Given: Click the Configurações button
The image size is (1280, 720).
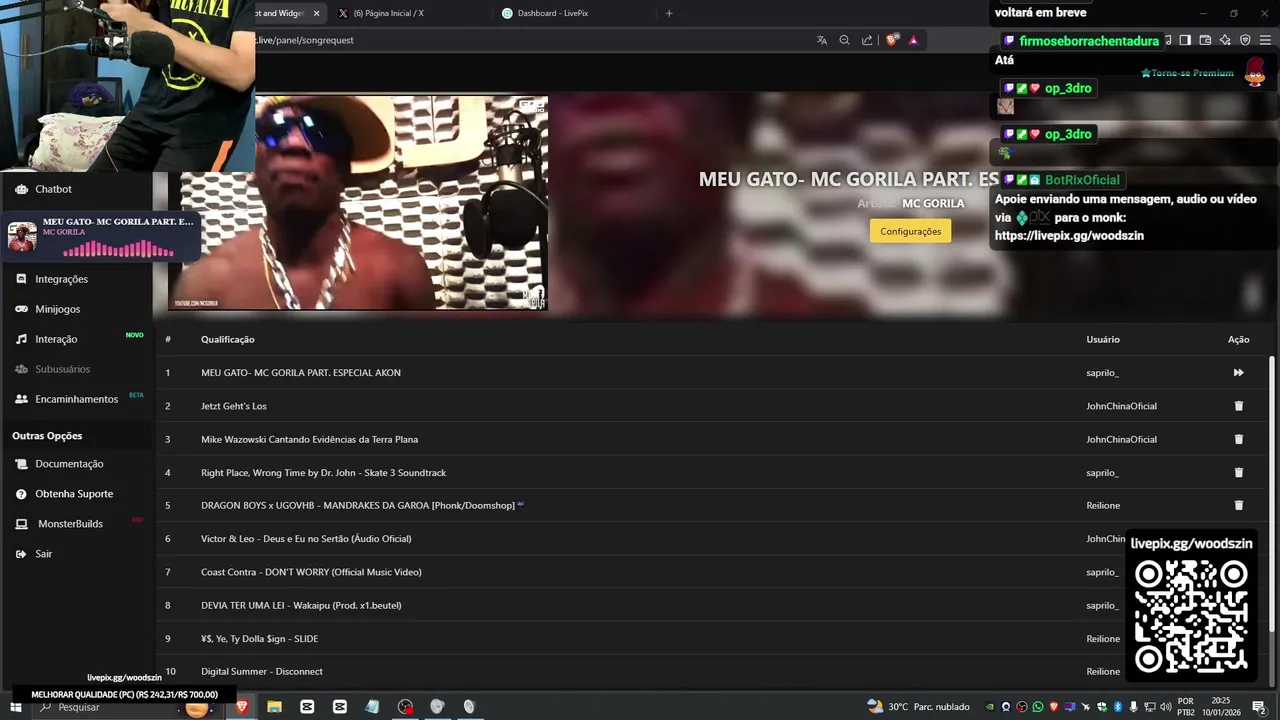Looking at the screenshot, I should click(910, 231).
